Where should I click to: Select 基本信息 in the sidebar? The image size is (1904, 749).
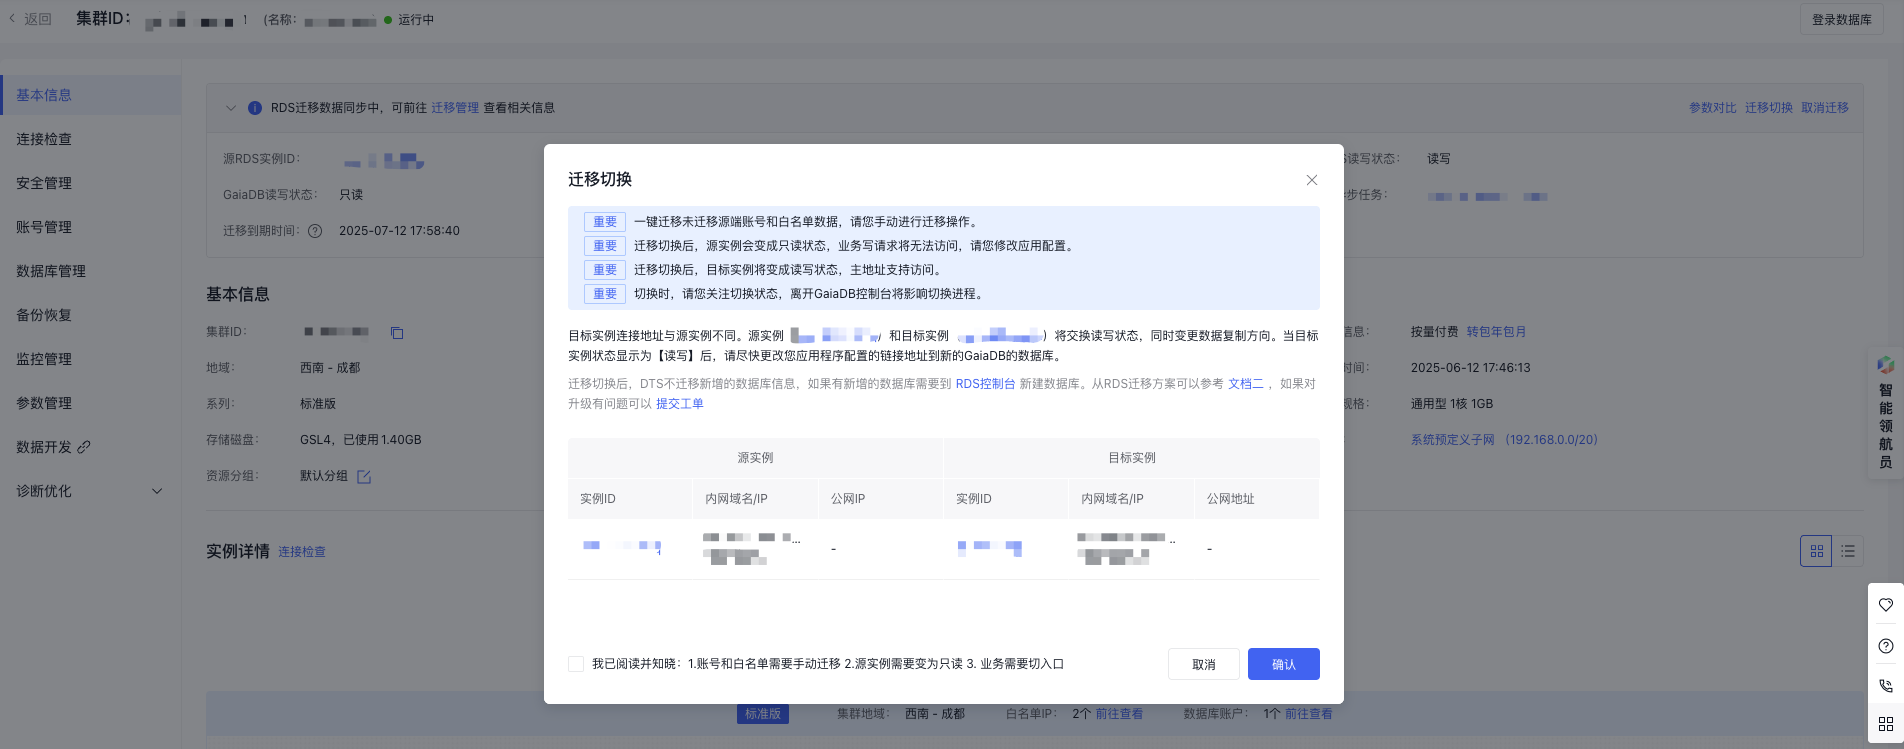point(90,95)
